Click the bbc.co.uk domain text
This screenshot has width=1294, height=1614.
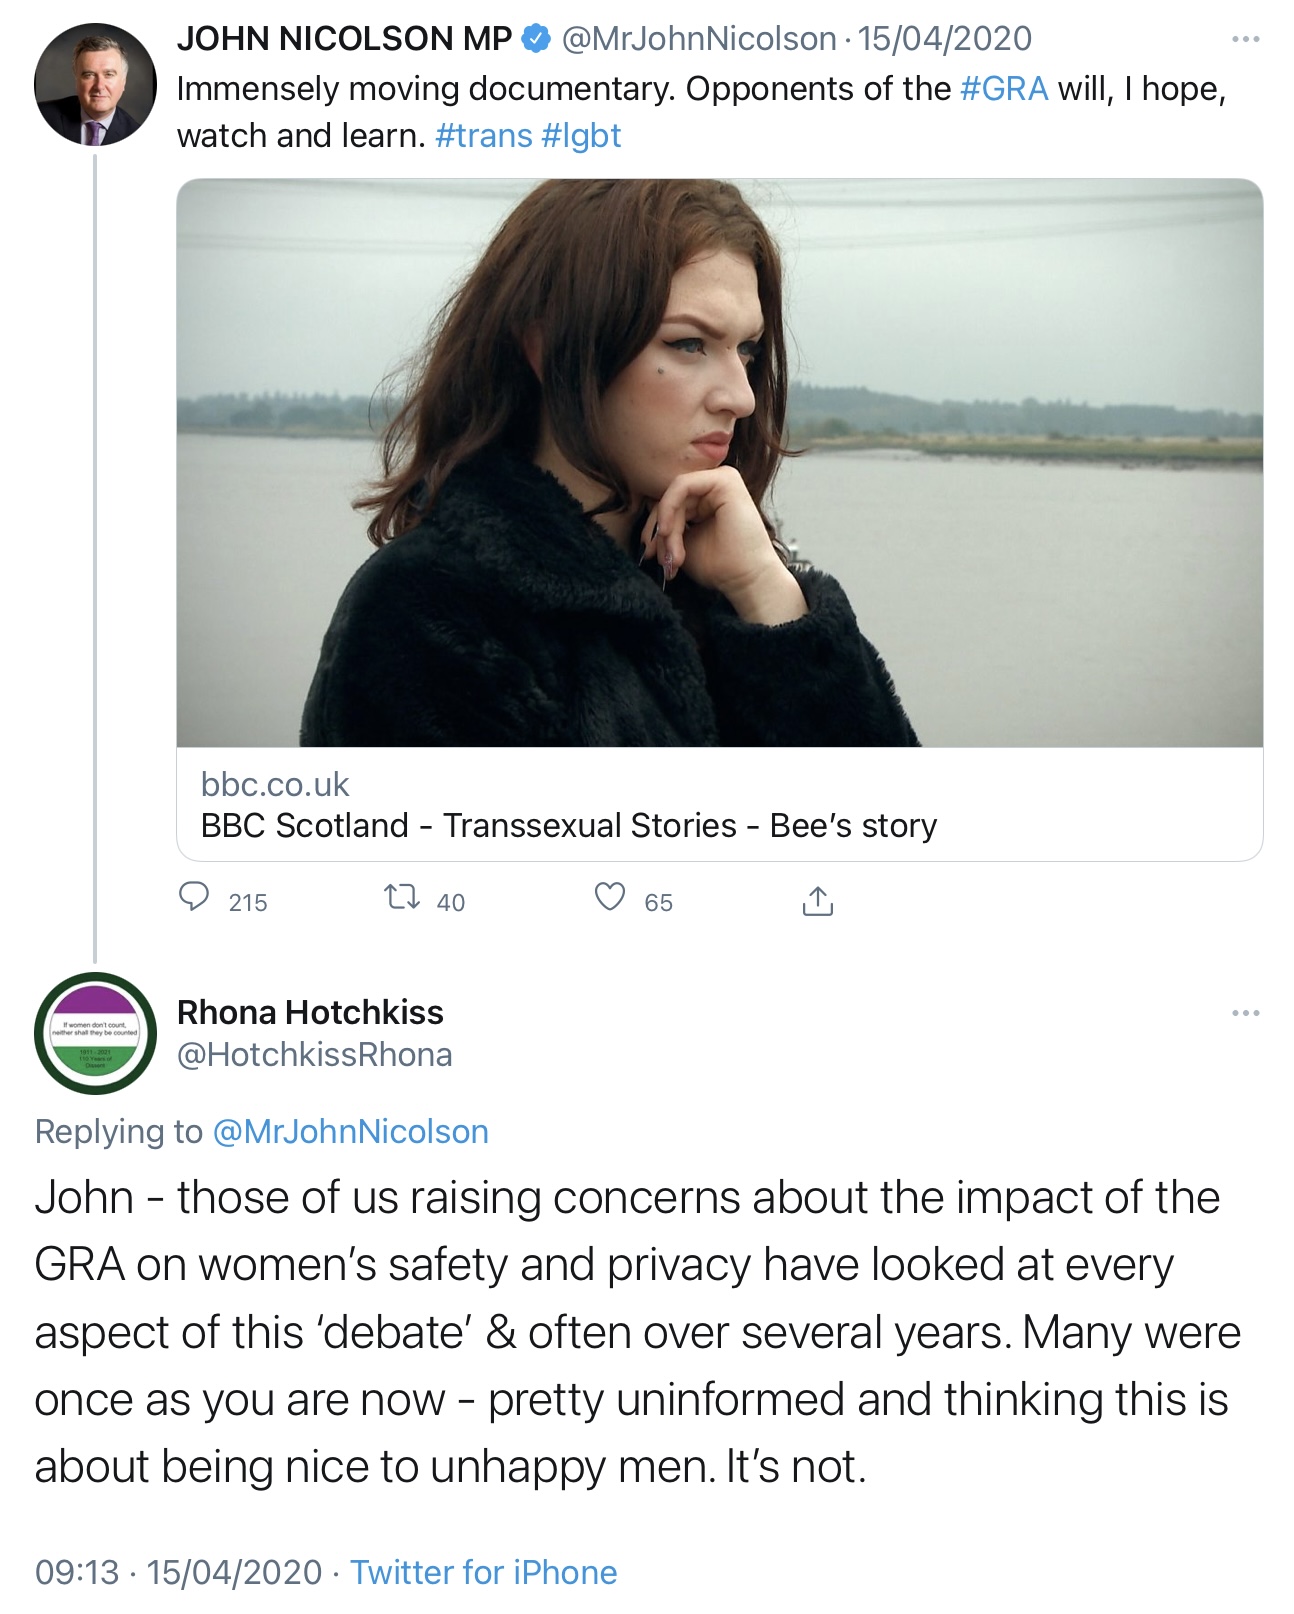[x=275, y=785]
